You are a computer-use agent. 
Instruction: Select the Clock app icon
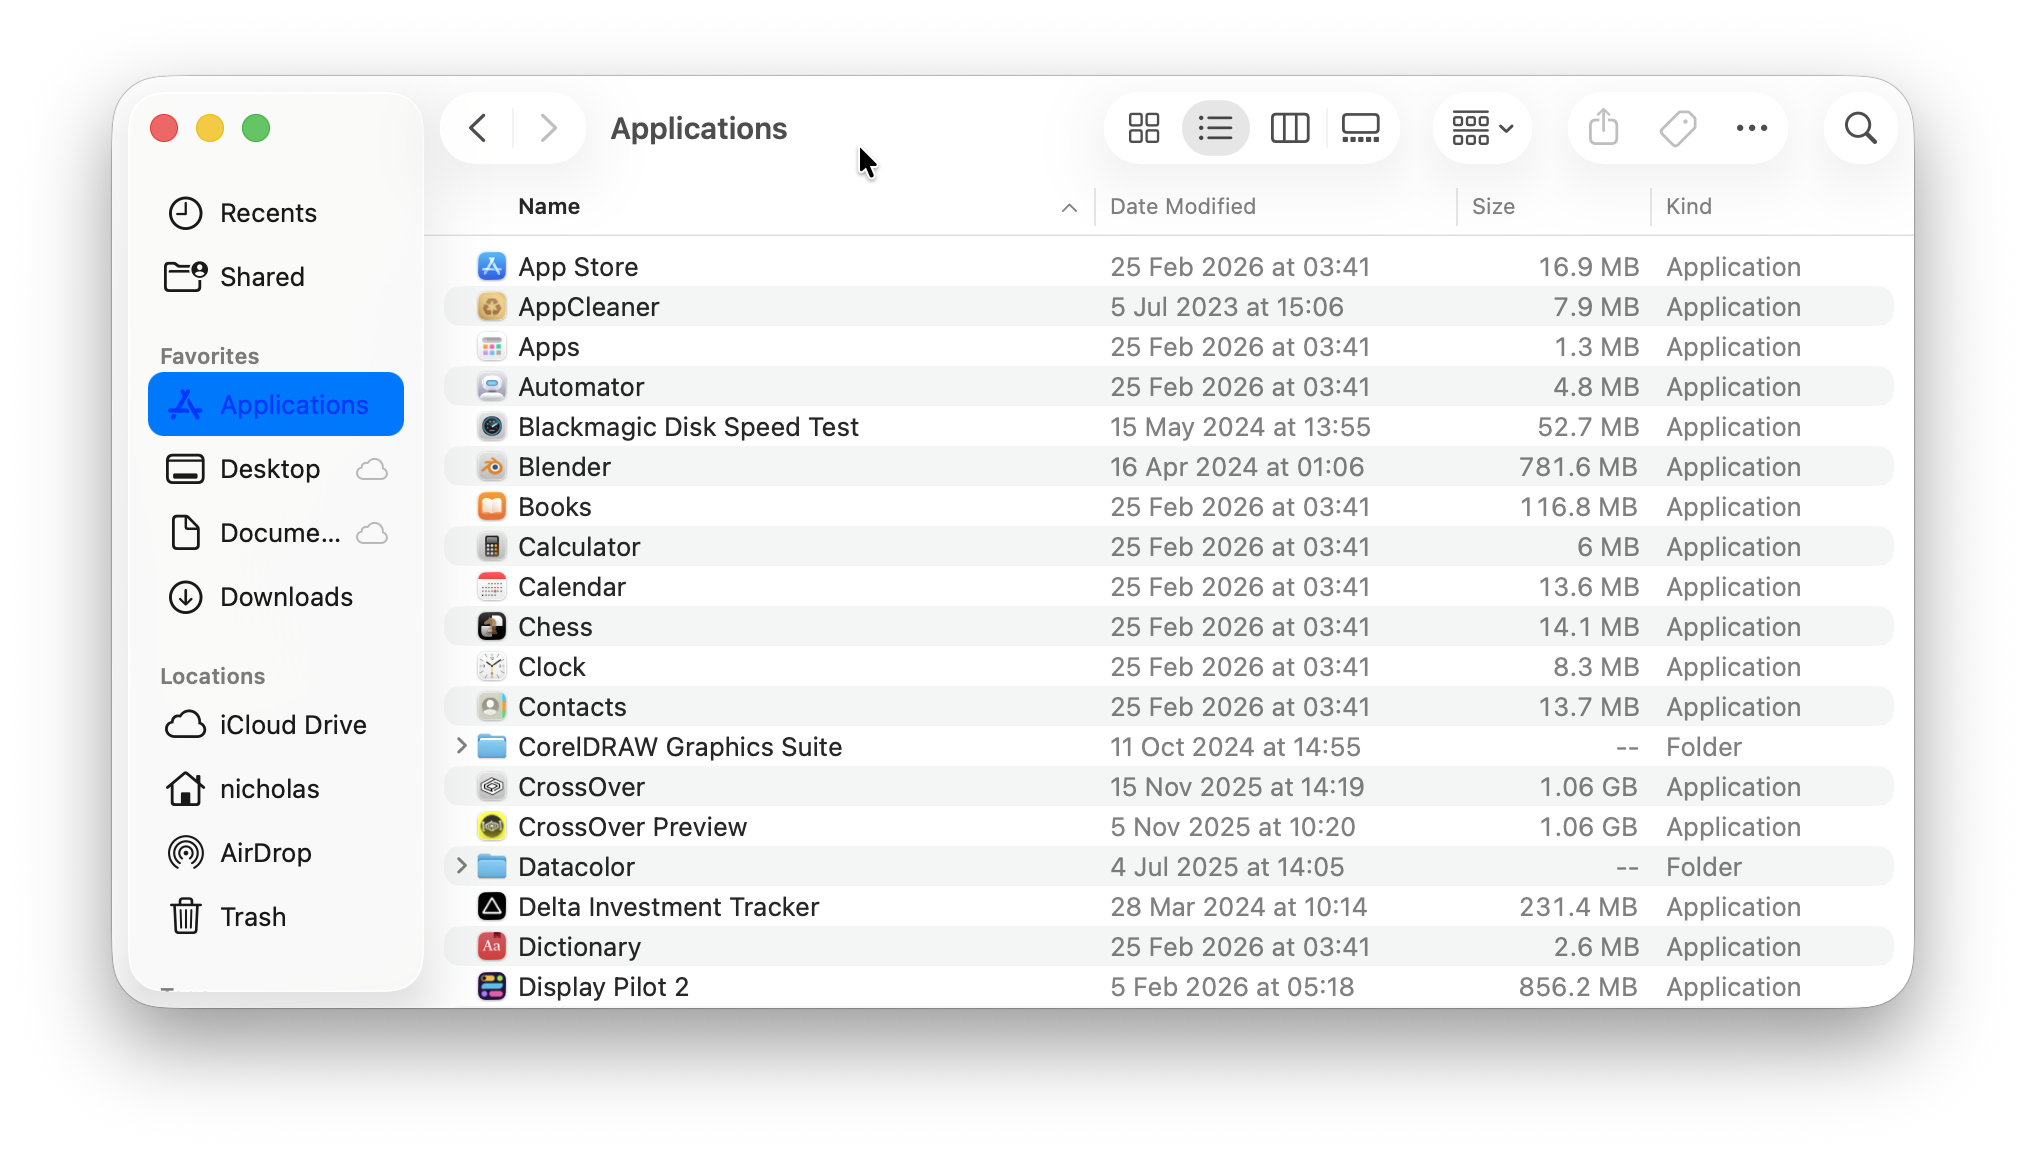tap(491, 666)
